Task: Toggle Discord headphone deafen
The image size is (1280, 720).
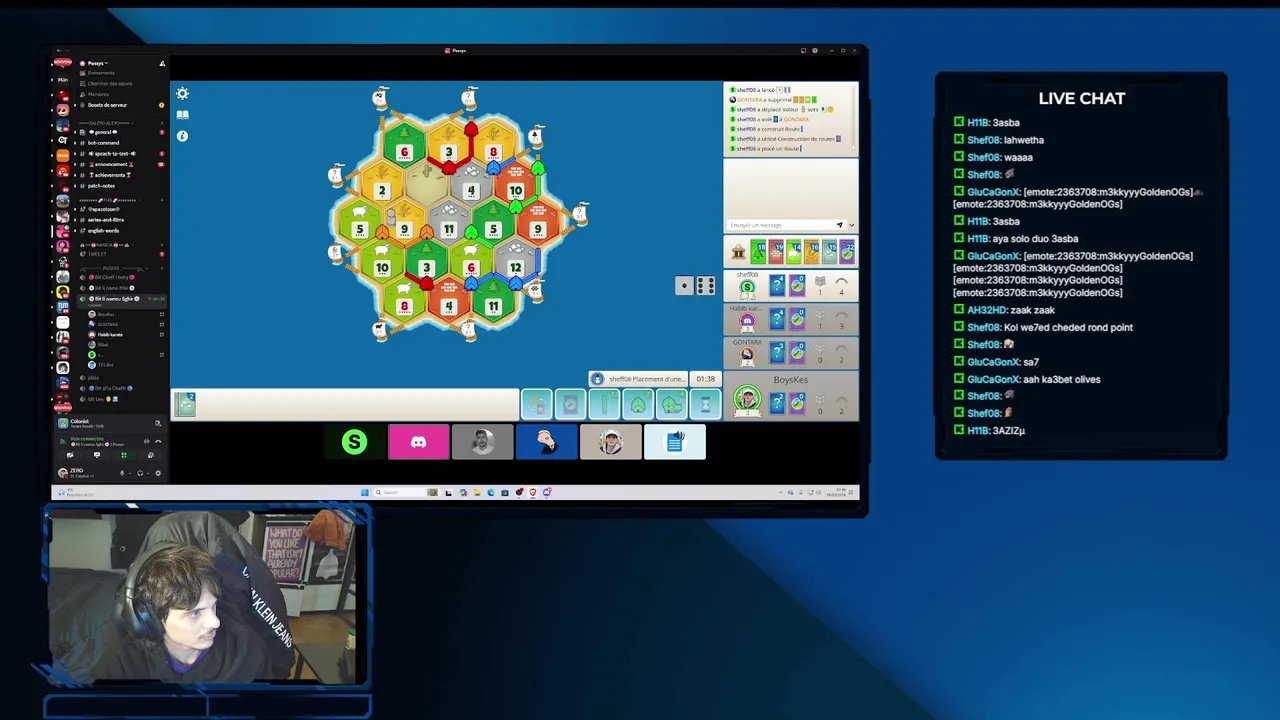Action: [140, 473]
